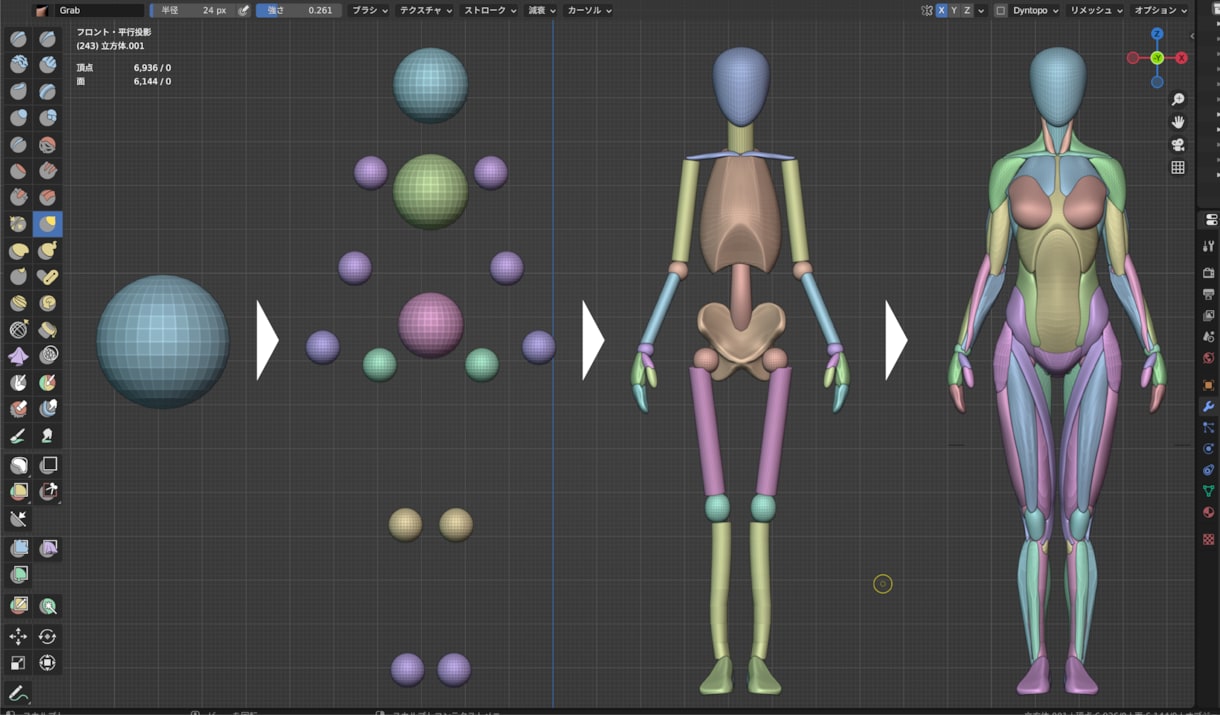The width and height of the screenshot is (1220, 715).
Task: Open the ブラシ dropdown
Action: coord(370,10)
